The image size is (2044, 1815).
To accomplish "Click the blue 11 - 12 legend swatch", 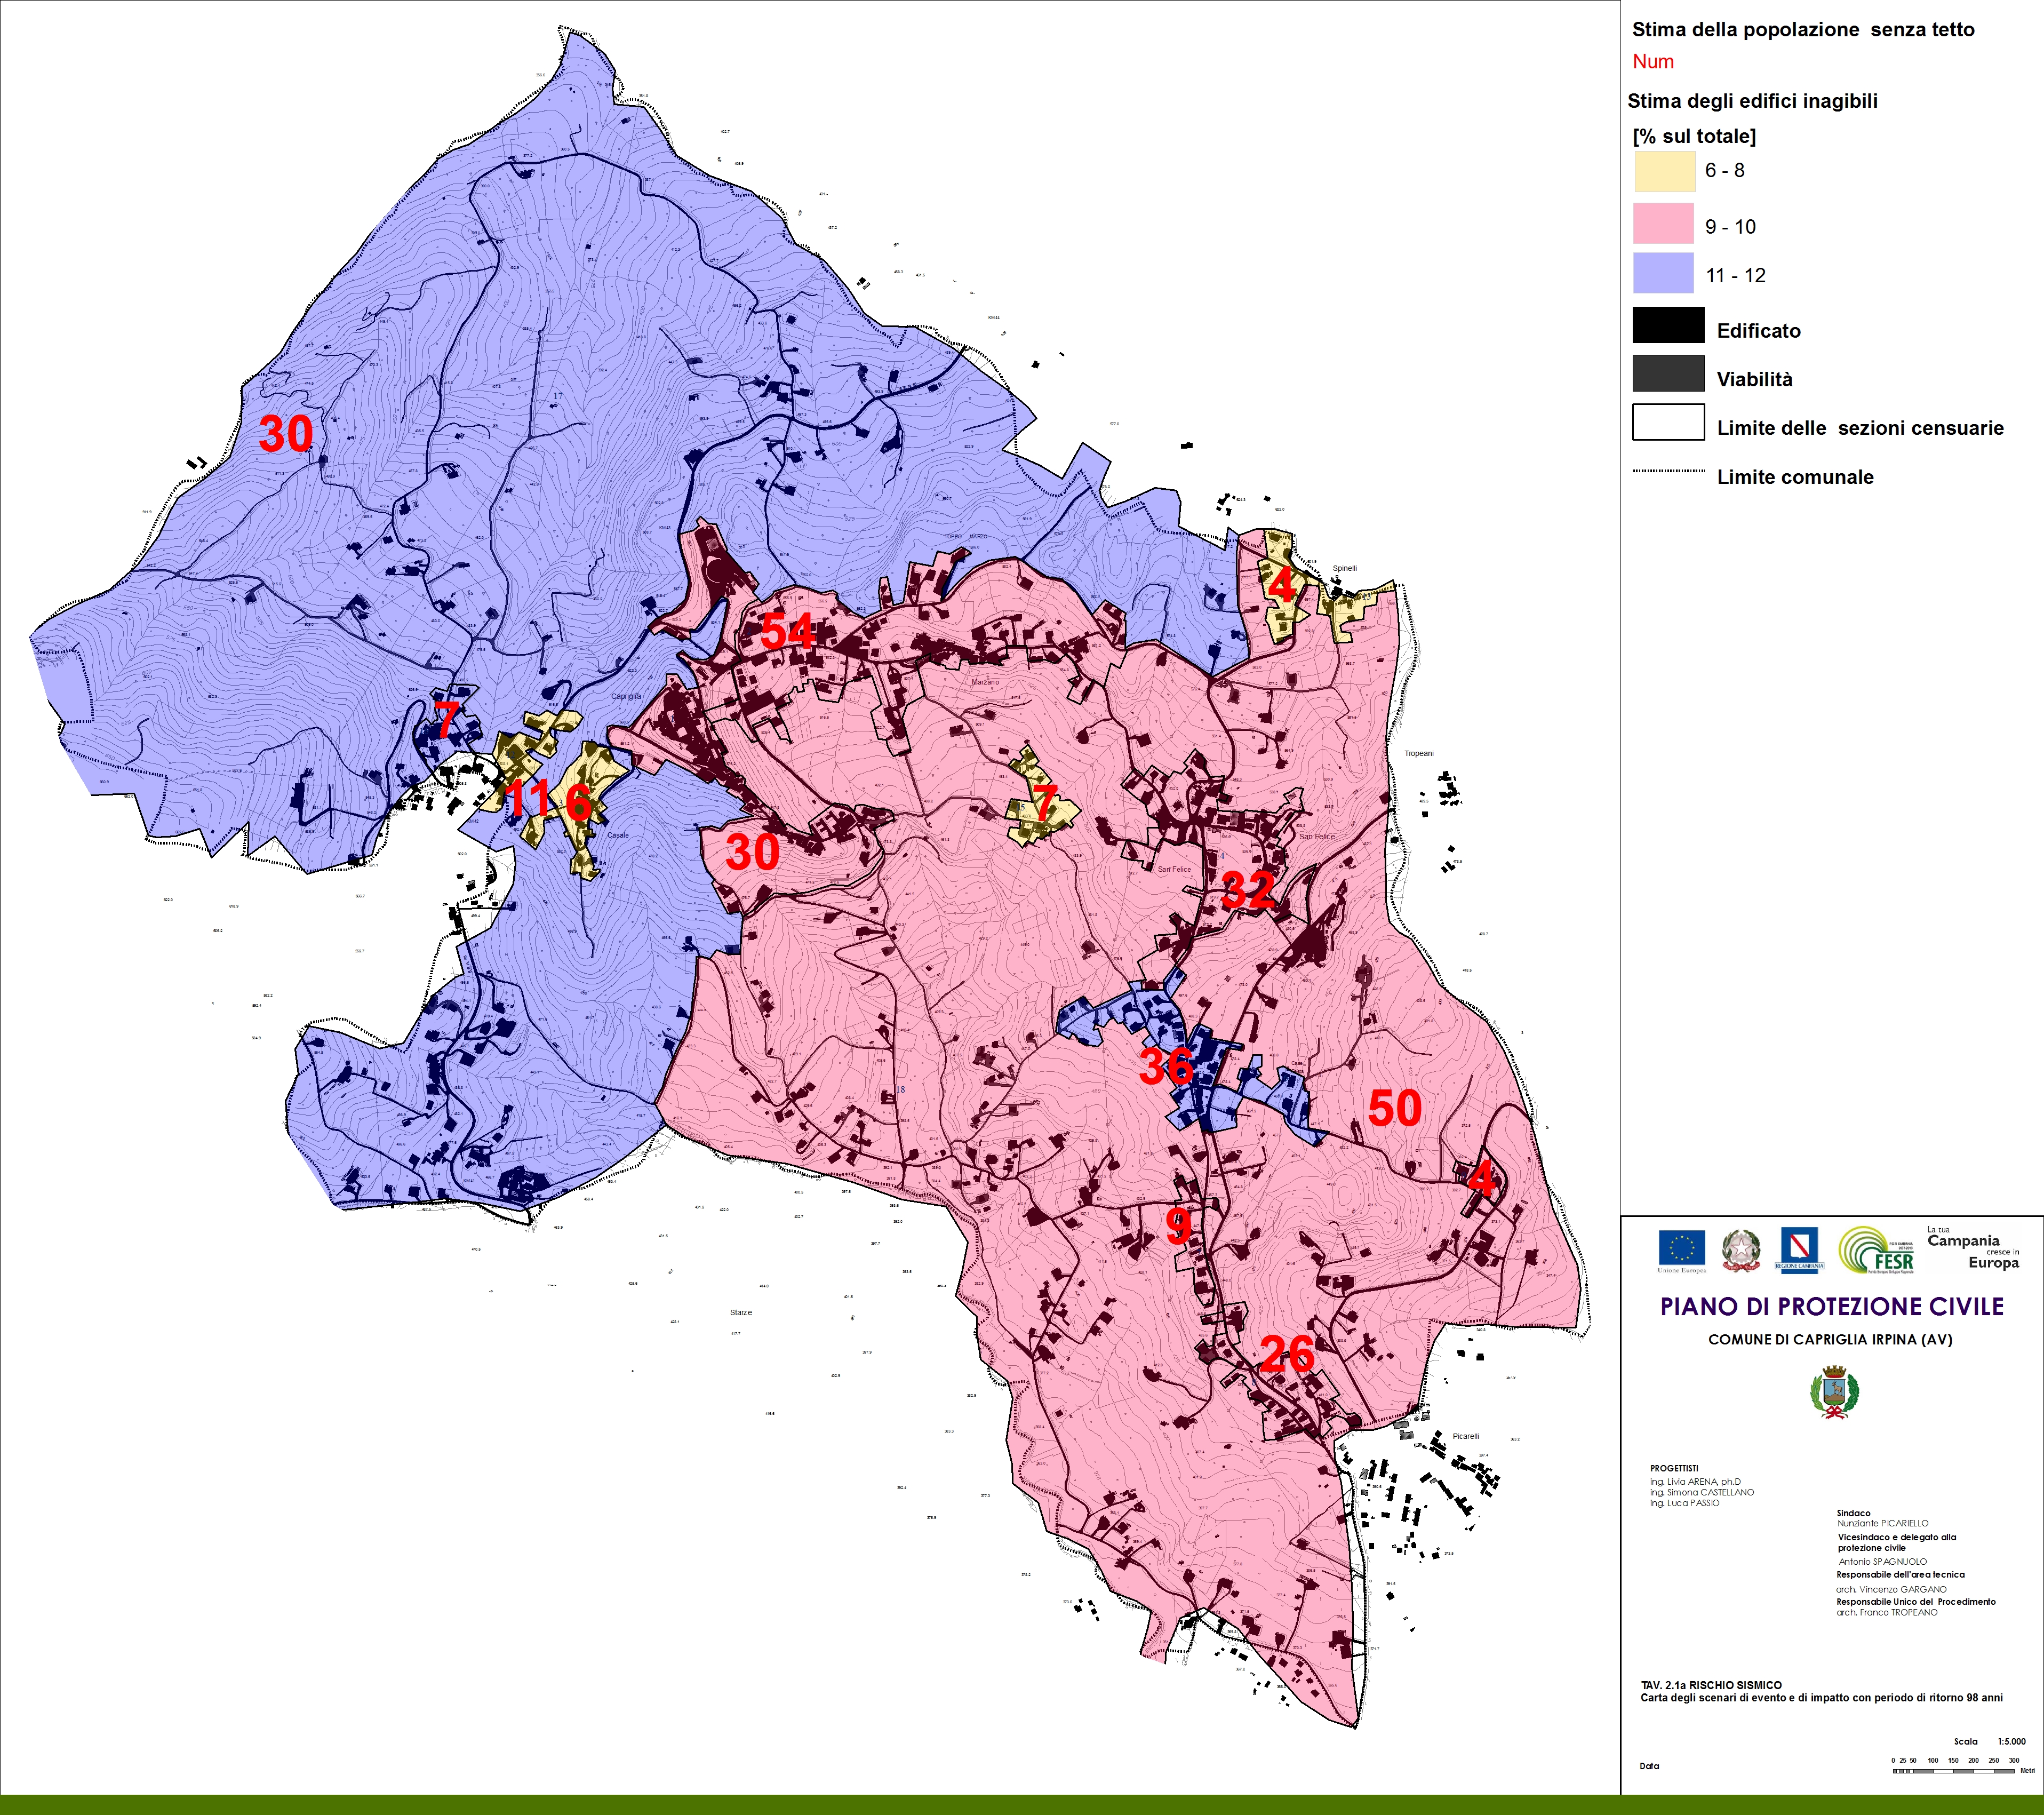I will (x=1663, y=273).
